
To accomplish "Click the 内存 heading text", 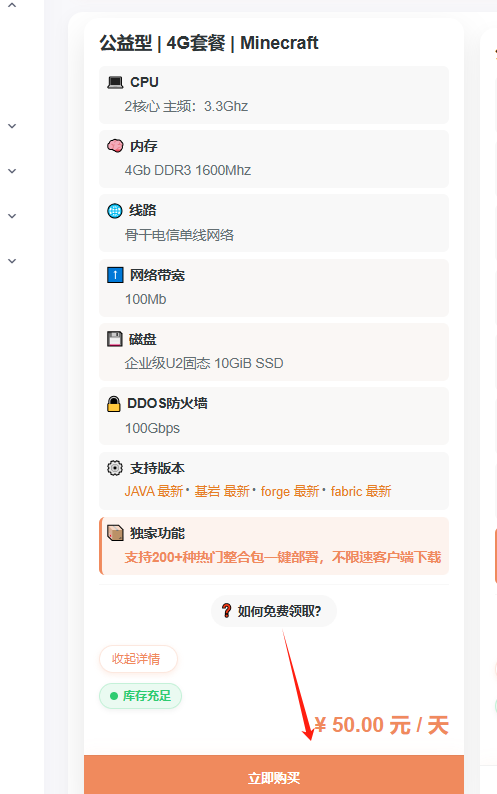I will [x=144, y=146].
